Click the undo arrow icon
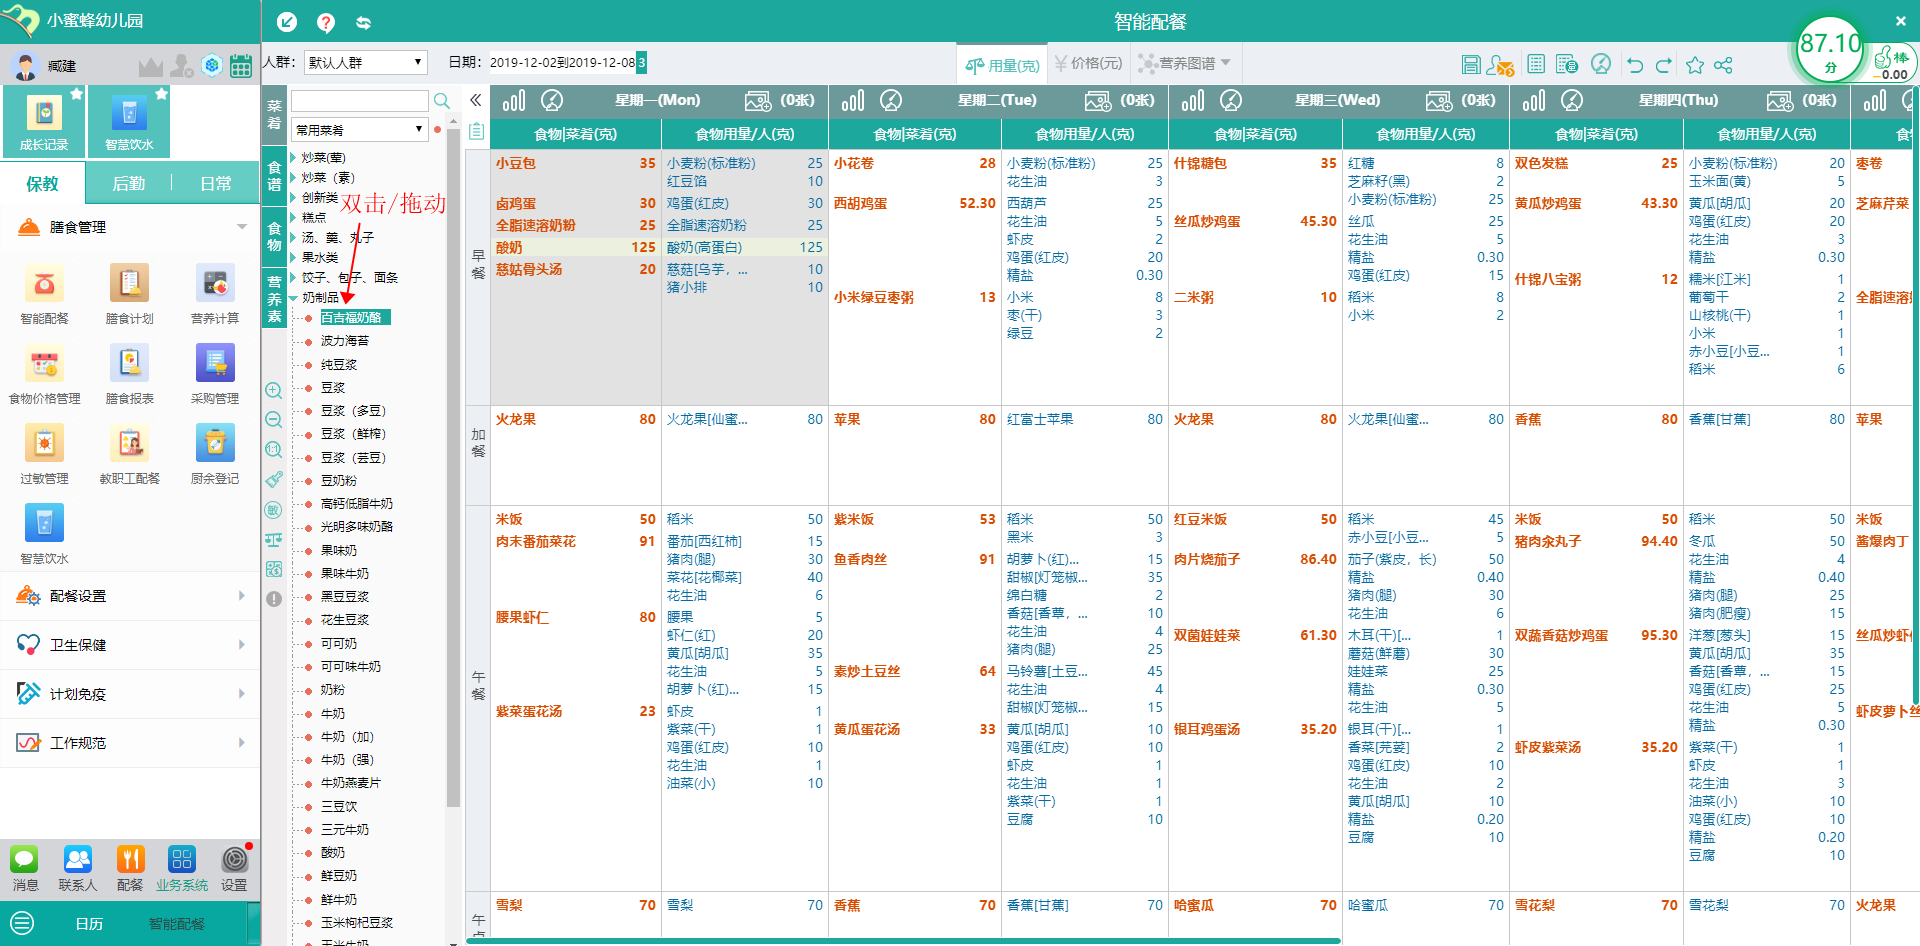The width and height of the screenshot is (1920, 946). [1635, 65]
